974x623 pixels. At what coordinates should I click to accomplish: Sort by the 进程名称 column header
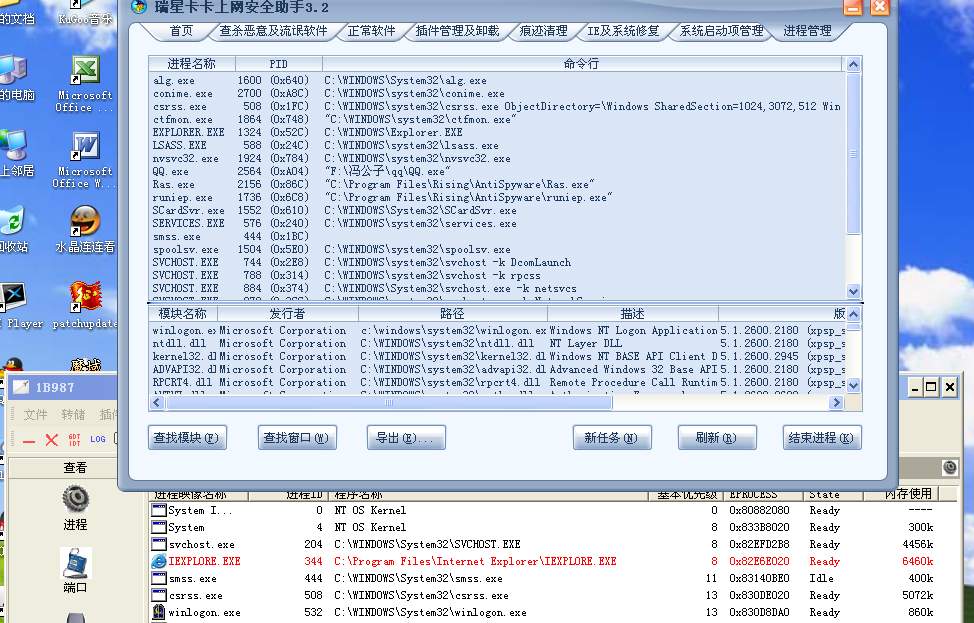[191, 64]
